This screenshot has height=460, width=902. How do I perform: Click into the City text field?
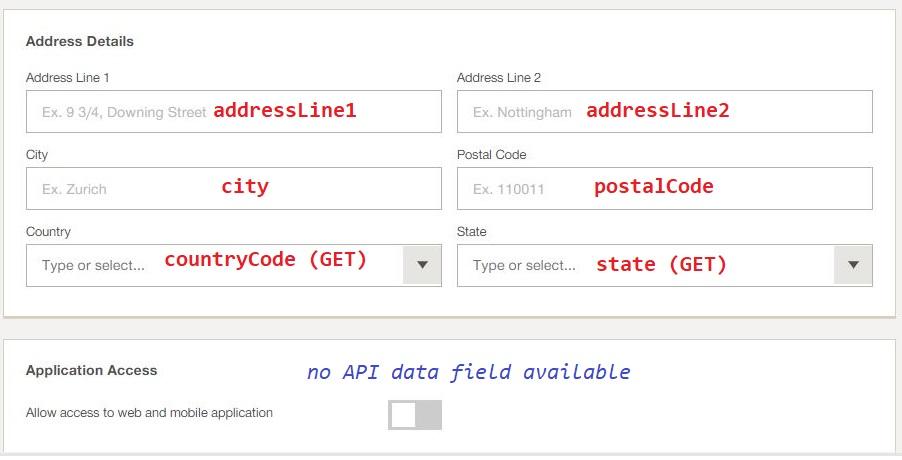click(x=234, y=189)
